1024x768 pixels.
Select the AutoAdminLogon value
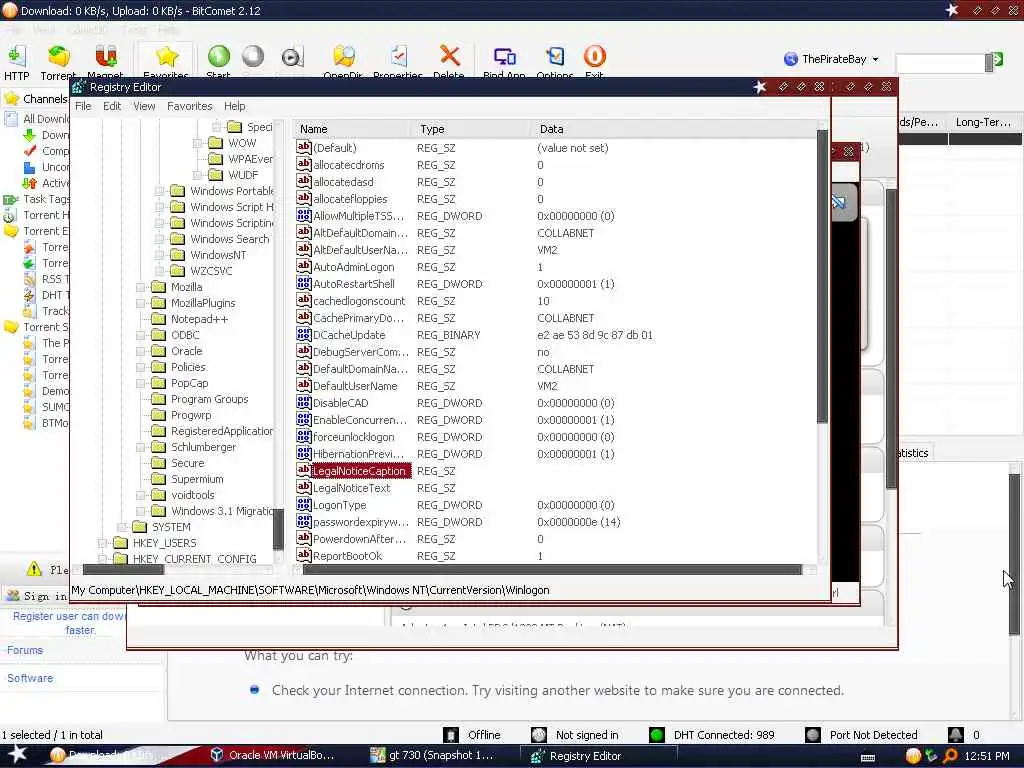(353, 267)
